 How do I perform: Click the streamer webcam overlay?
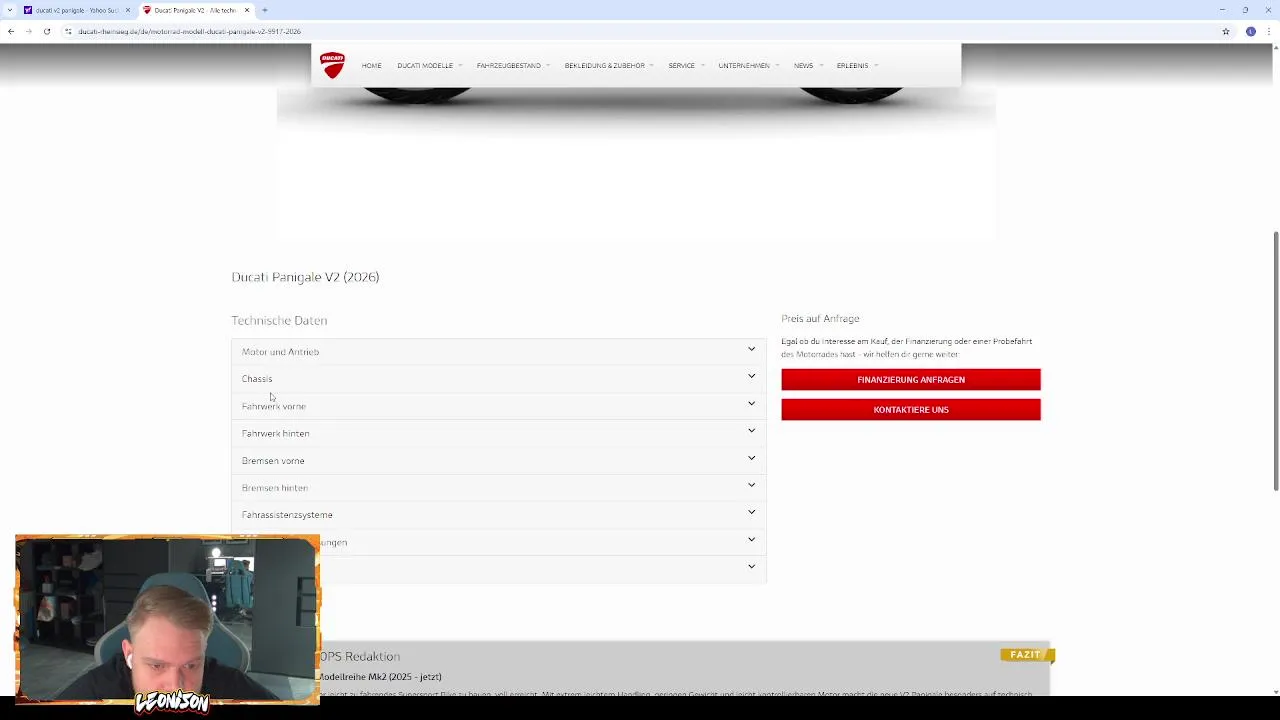tap(167, 620)
